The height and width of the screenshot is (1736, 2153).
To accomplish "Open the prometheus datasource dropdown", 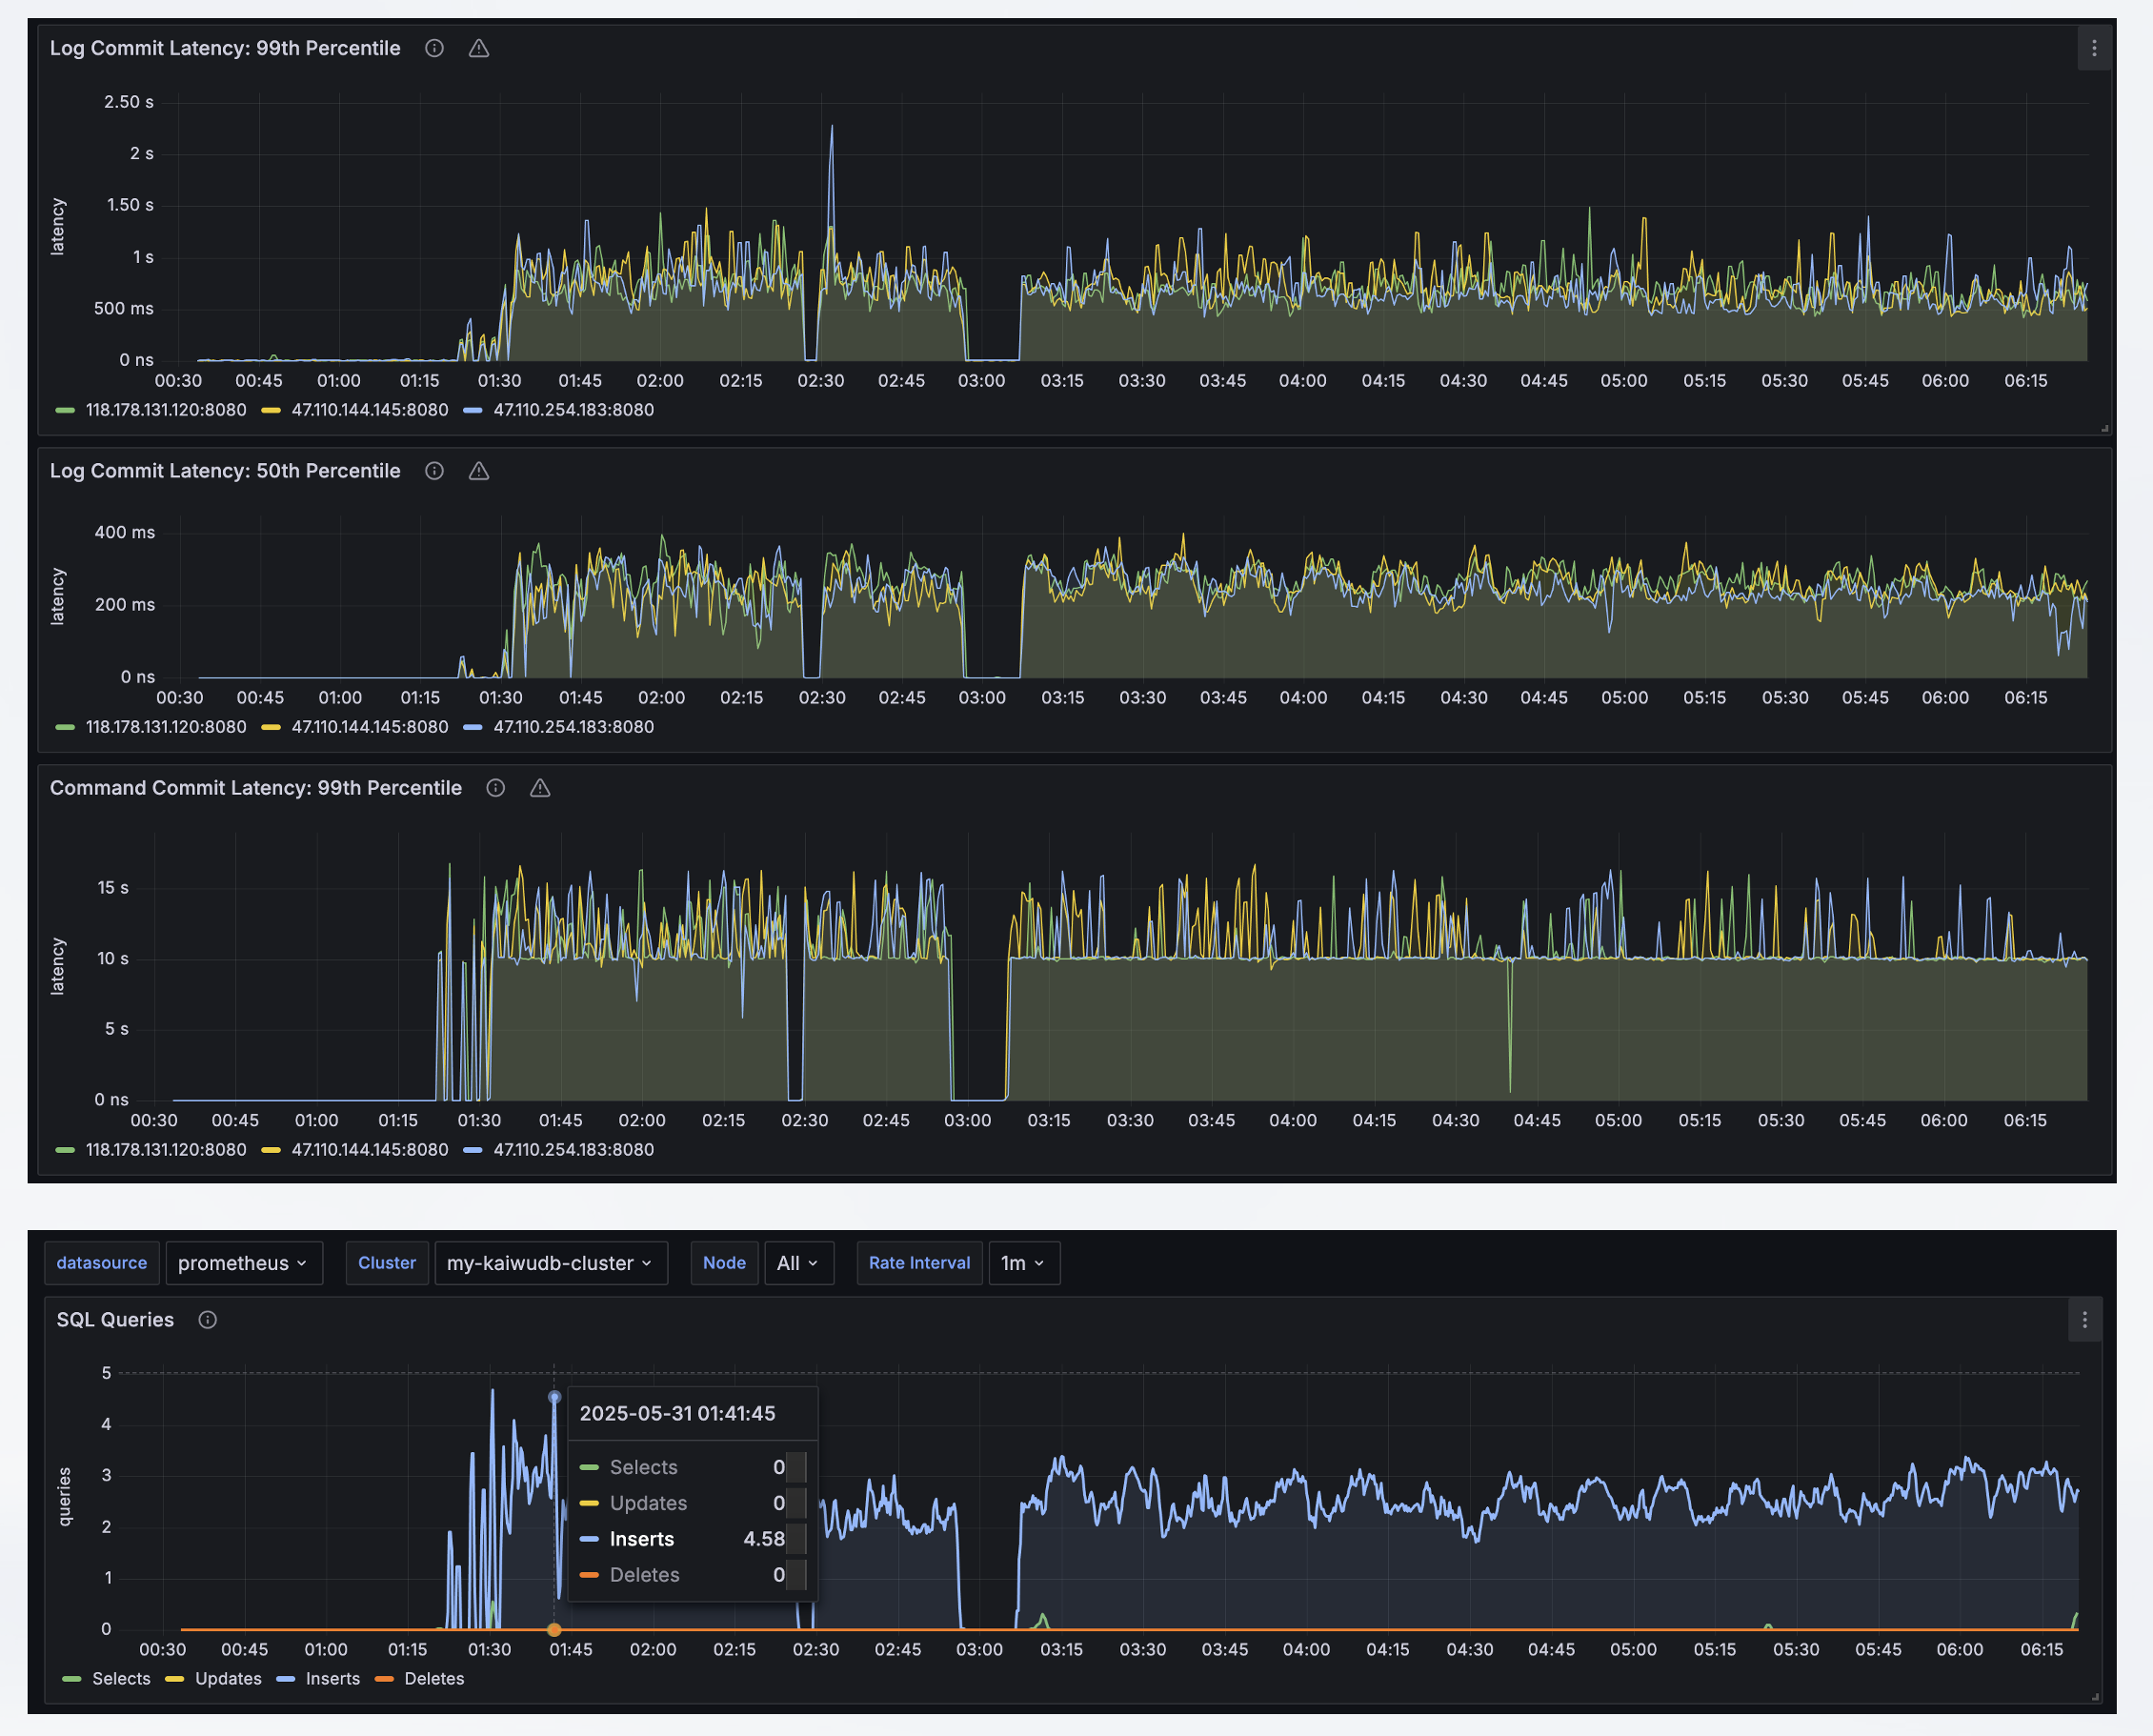I will click(243, 1263).
